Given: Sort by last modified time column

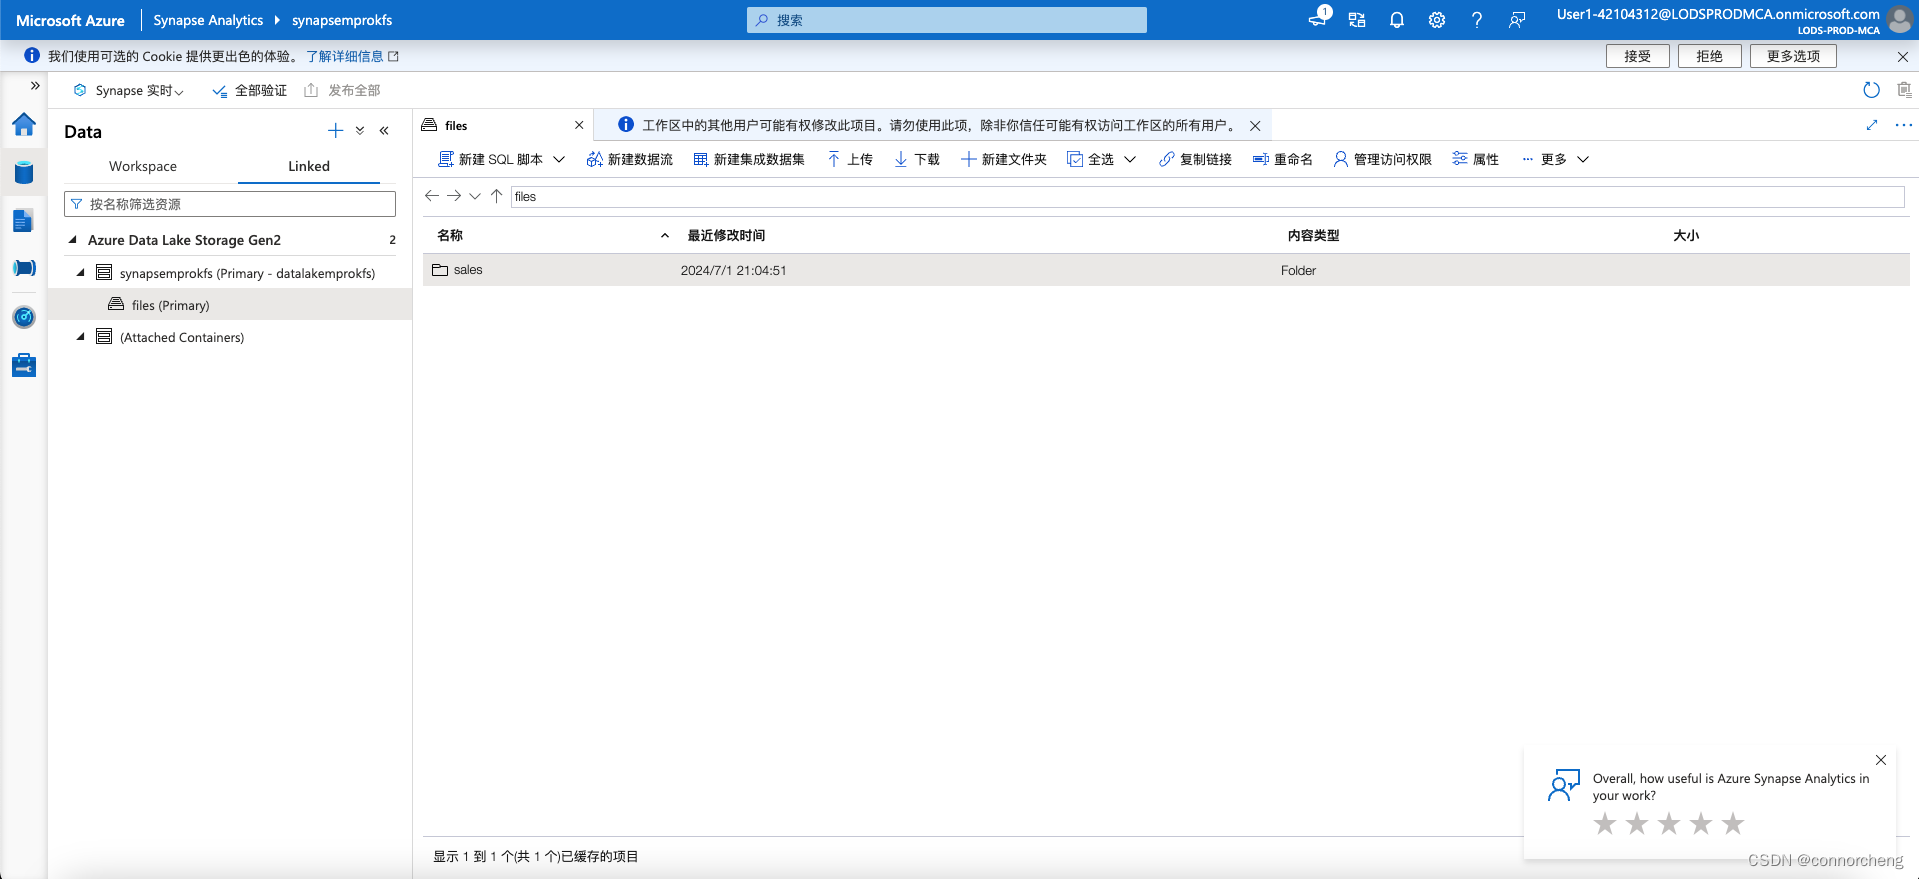Looking at the screenshot, I should pyautogui.click(x=726, y=235).
